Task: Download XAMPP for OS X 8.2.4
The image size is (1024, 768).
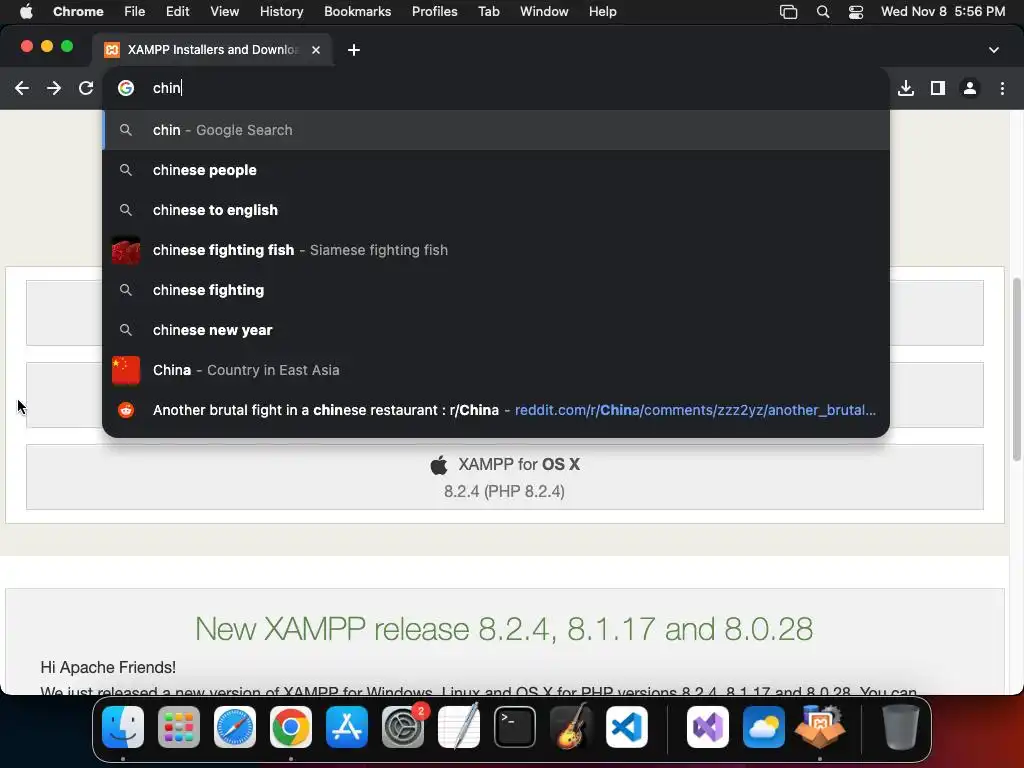Action: [x=504, y=477]
